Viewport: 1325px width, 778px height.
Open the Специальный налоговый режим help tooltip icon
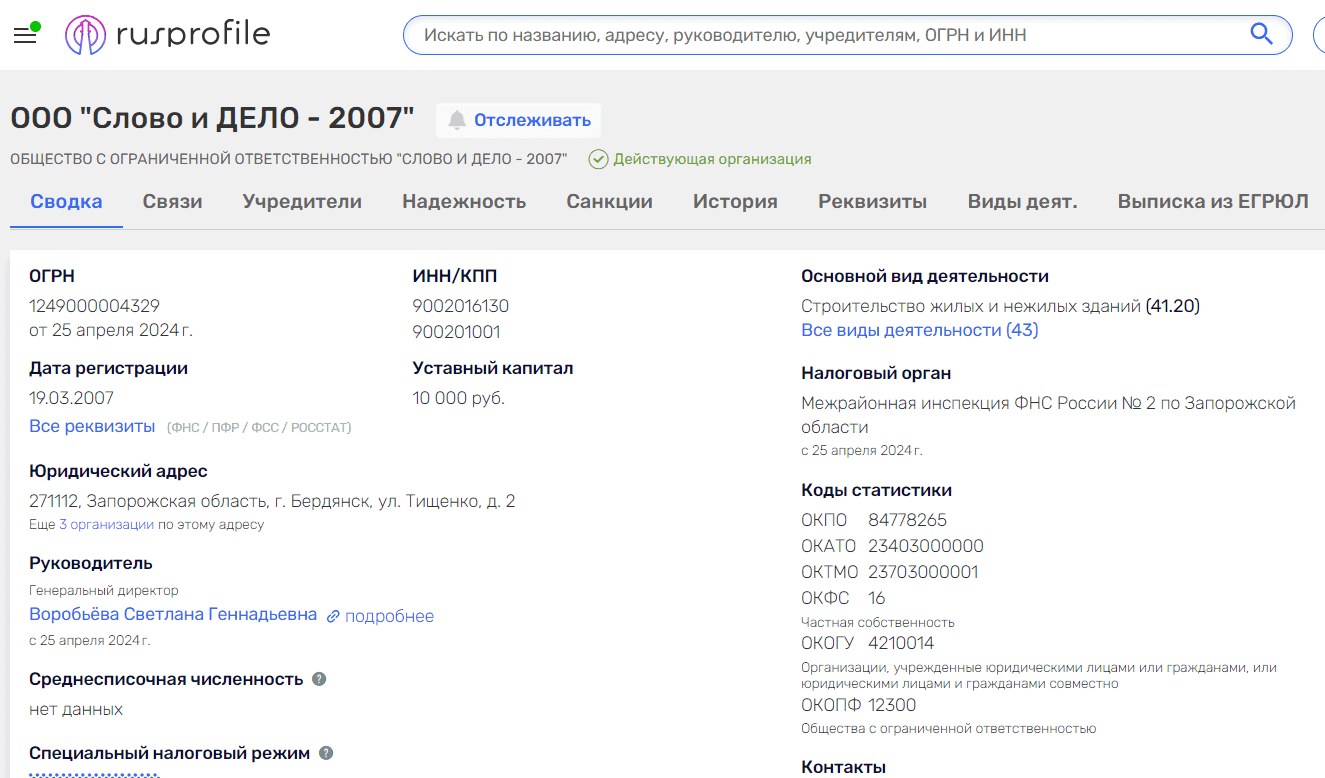point(326,752)
